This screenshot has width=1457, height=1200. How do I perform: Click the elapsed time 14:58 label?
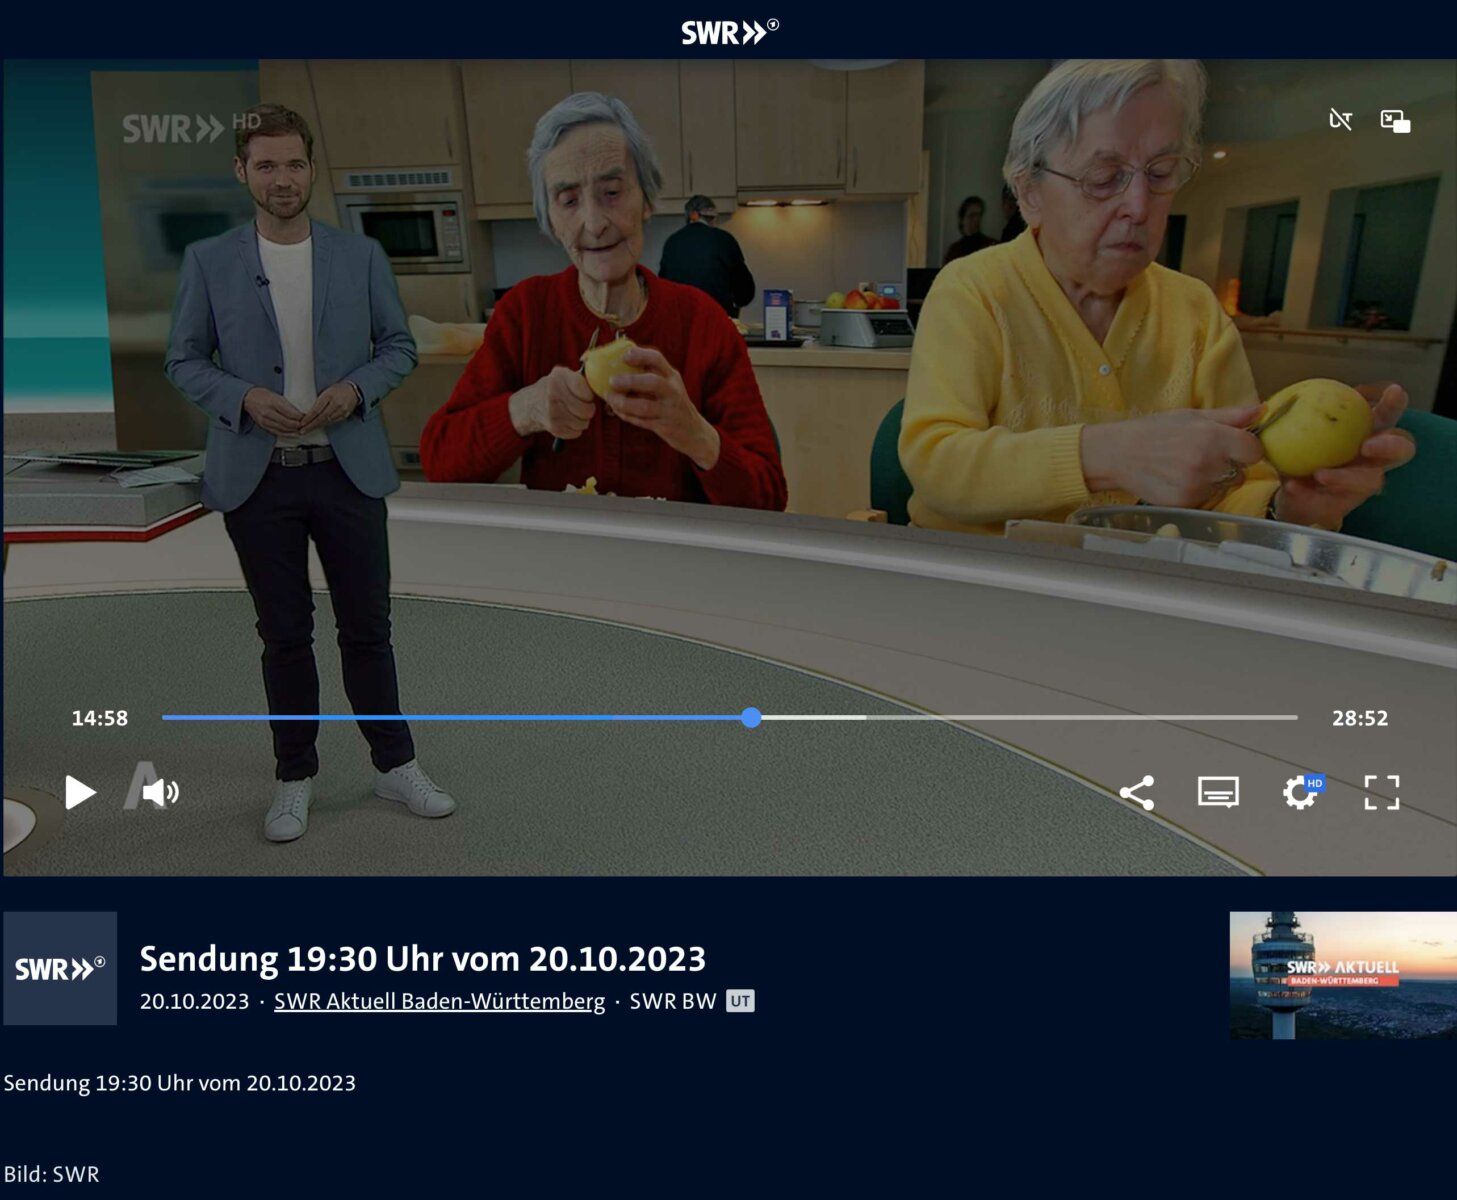[100, 718]
